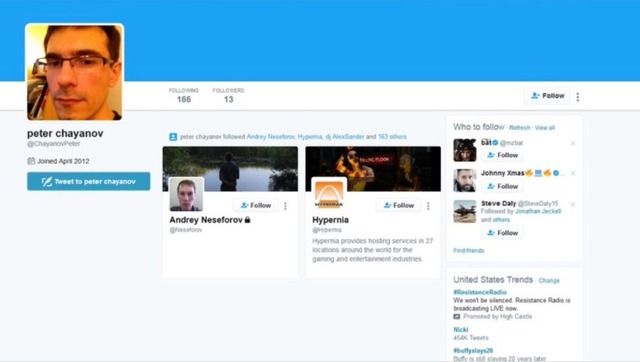Viewport: 640px width, 362px height.
Task: Click the @ChayanovPeter handle
Action: [53, 144]
